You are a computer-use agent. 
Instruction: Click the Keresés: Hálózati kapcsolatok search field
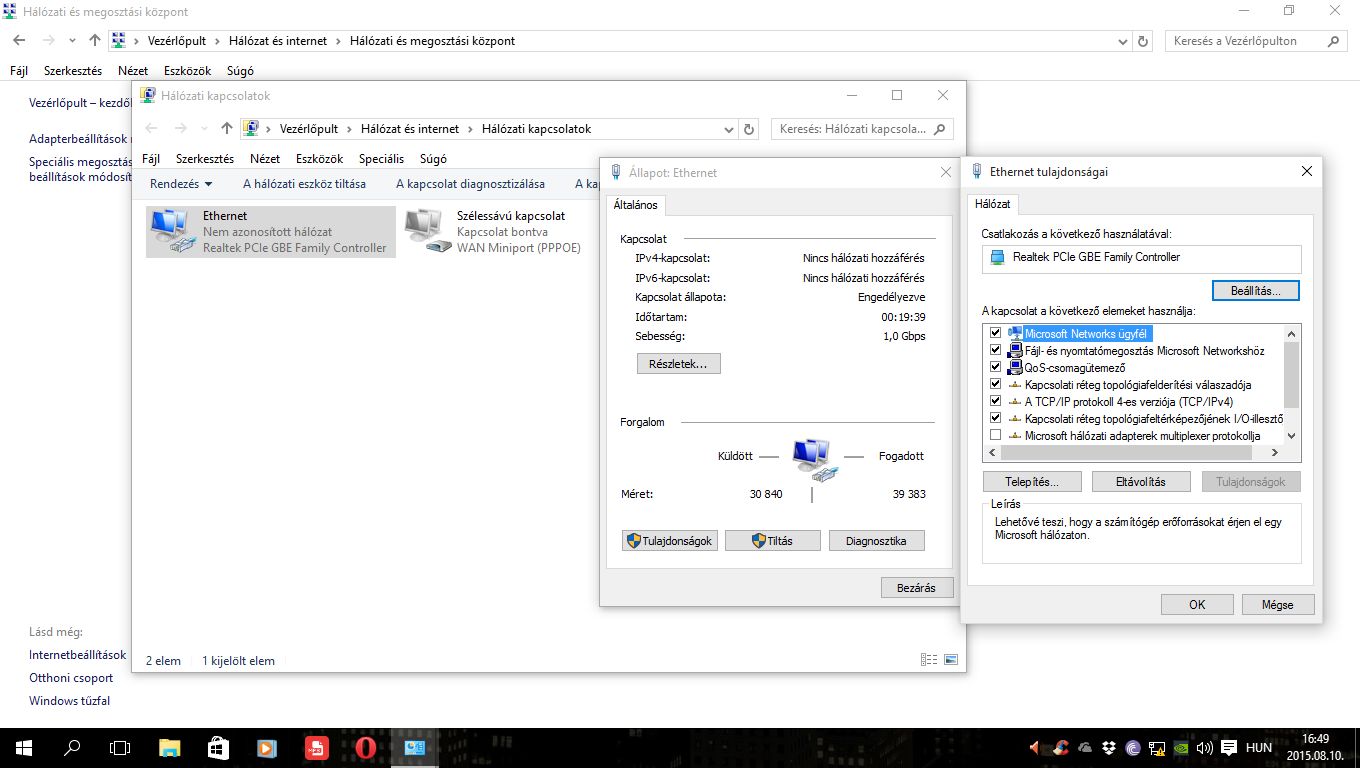pyautogui.click(x=862, y=129)
